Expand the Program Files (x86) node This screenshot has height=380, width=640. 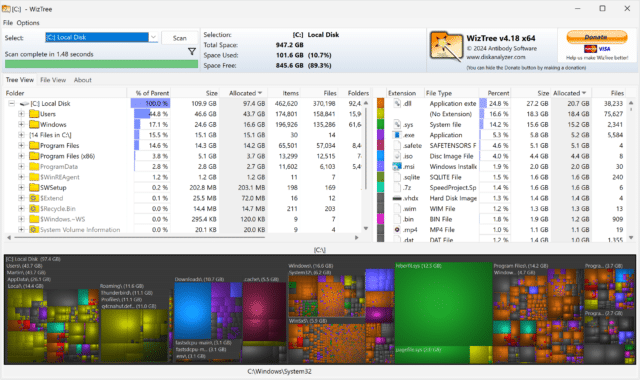coord(21,156)
